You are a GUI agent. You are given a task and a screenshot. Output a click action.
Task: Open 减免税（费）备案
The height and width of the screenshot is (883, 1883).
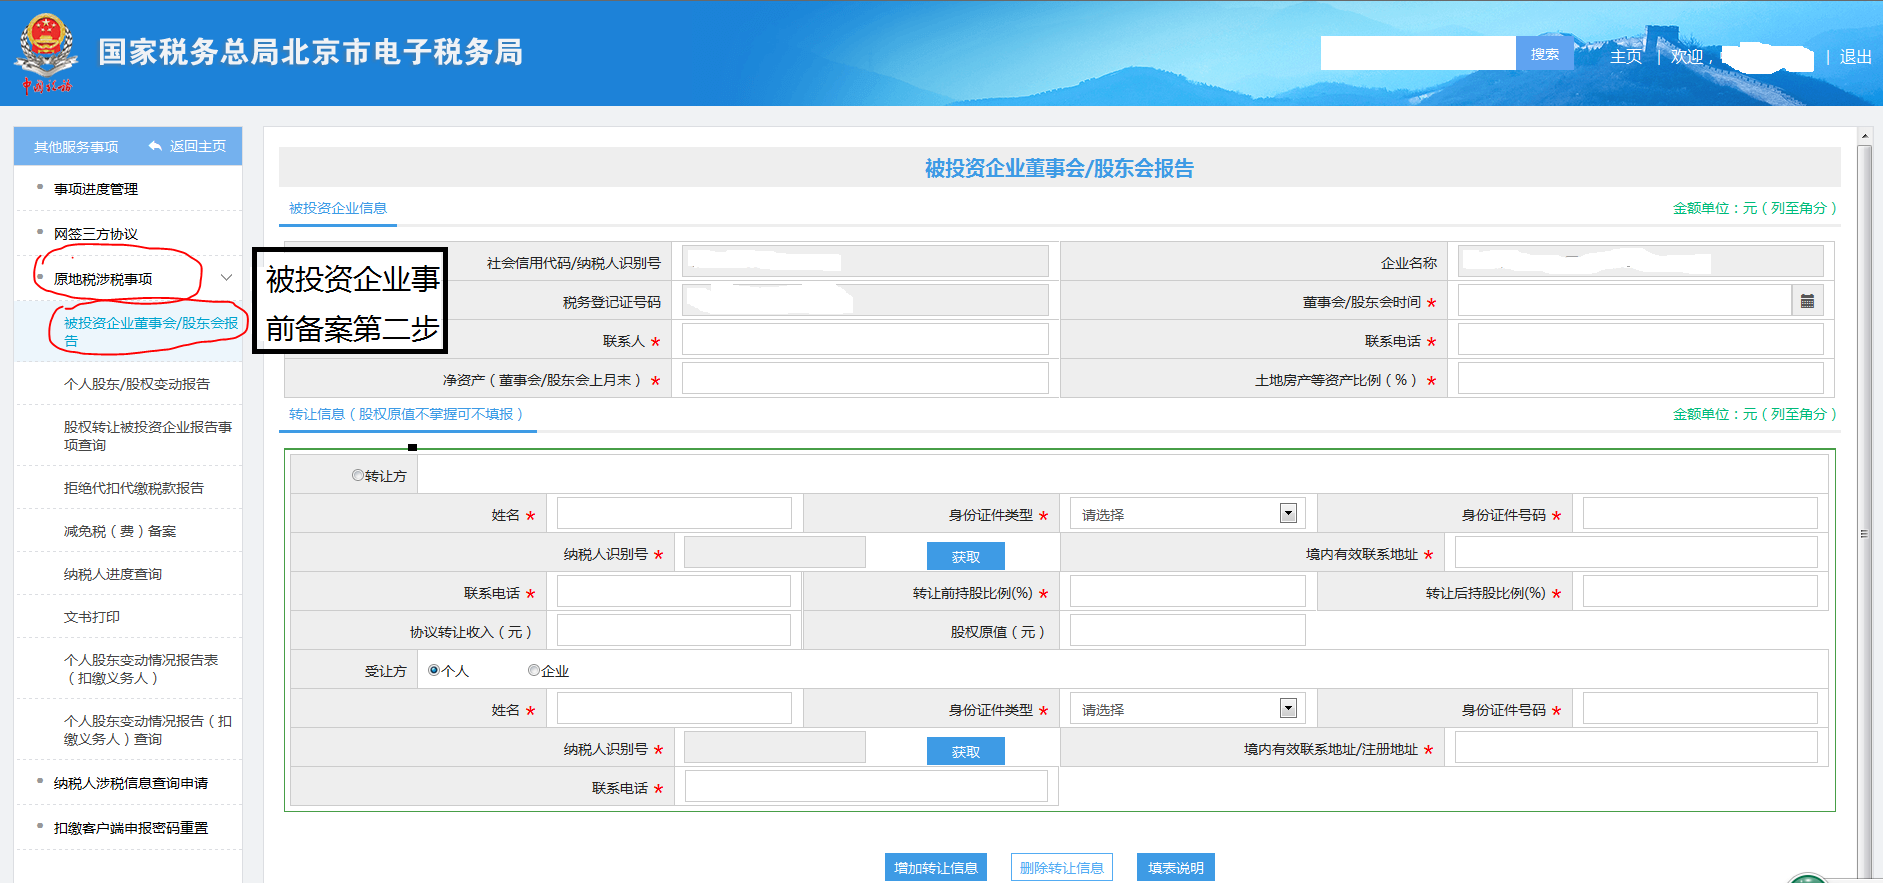[120, 531]
